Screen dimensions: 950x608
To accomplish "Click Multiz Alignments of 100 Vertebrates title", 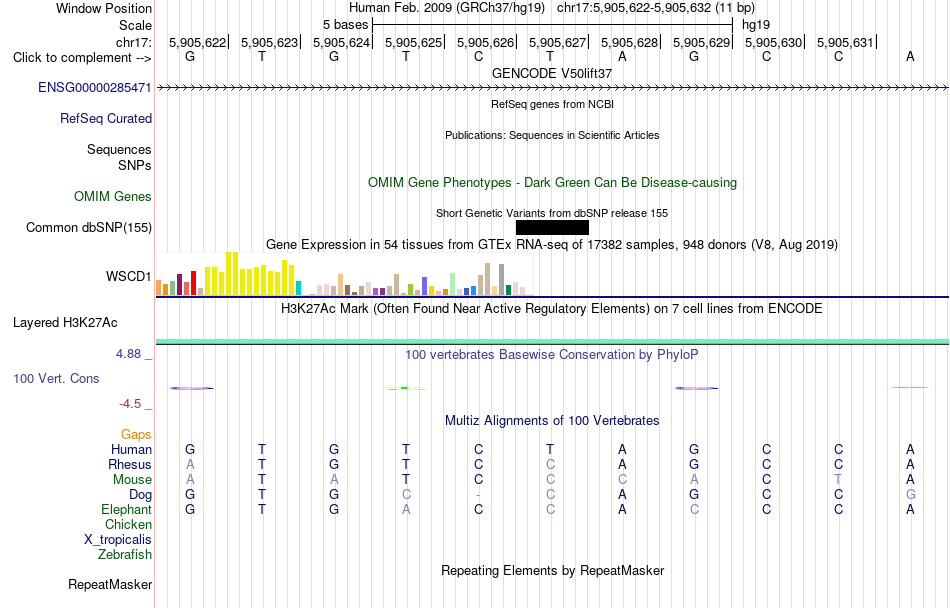I will 552,420.
